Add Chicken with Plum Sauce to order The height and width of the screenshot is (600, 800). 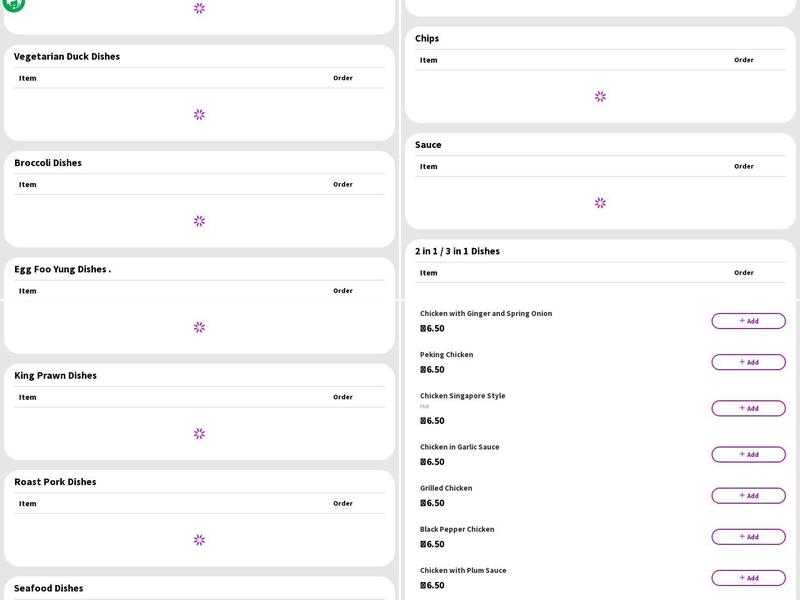[748, 577]
